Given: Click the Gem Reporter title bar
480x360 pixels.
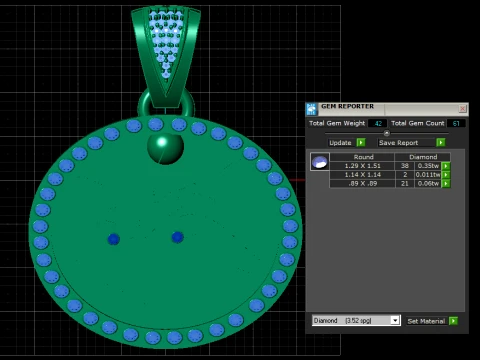Looking at the screenshot, I should (387, 109).
